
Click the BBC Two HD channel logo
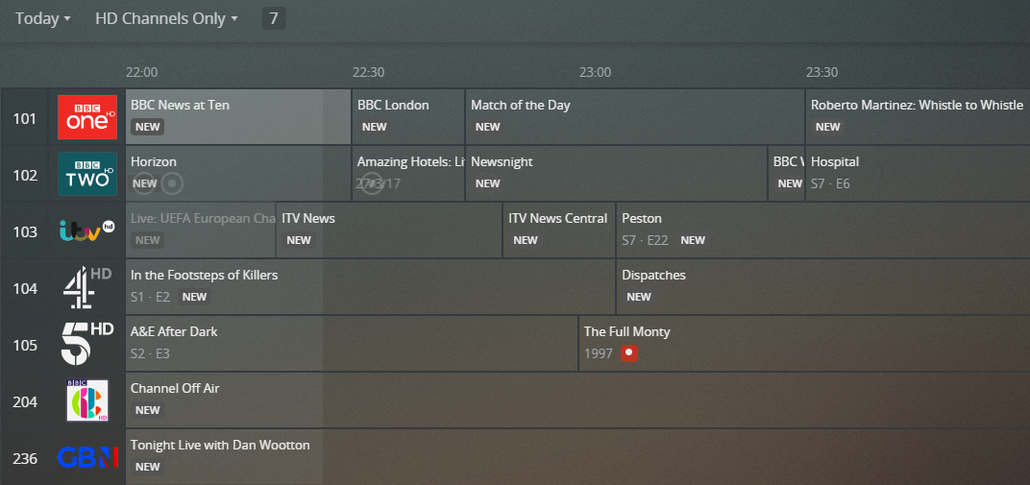click(87, 174)
